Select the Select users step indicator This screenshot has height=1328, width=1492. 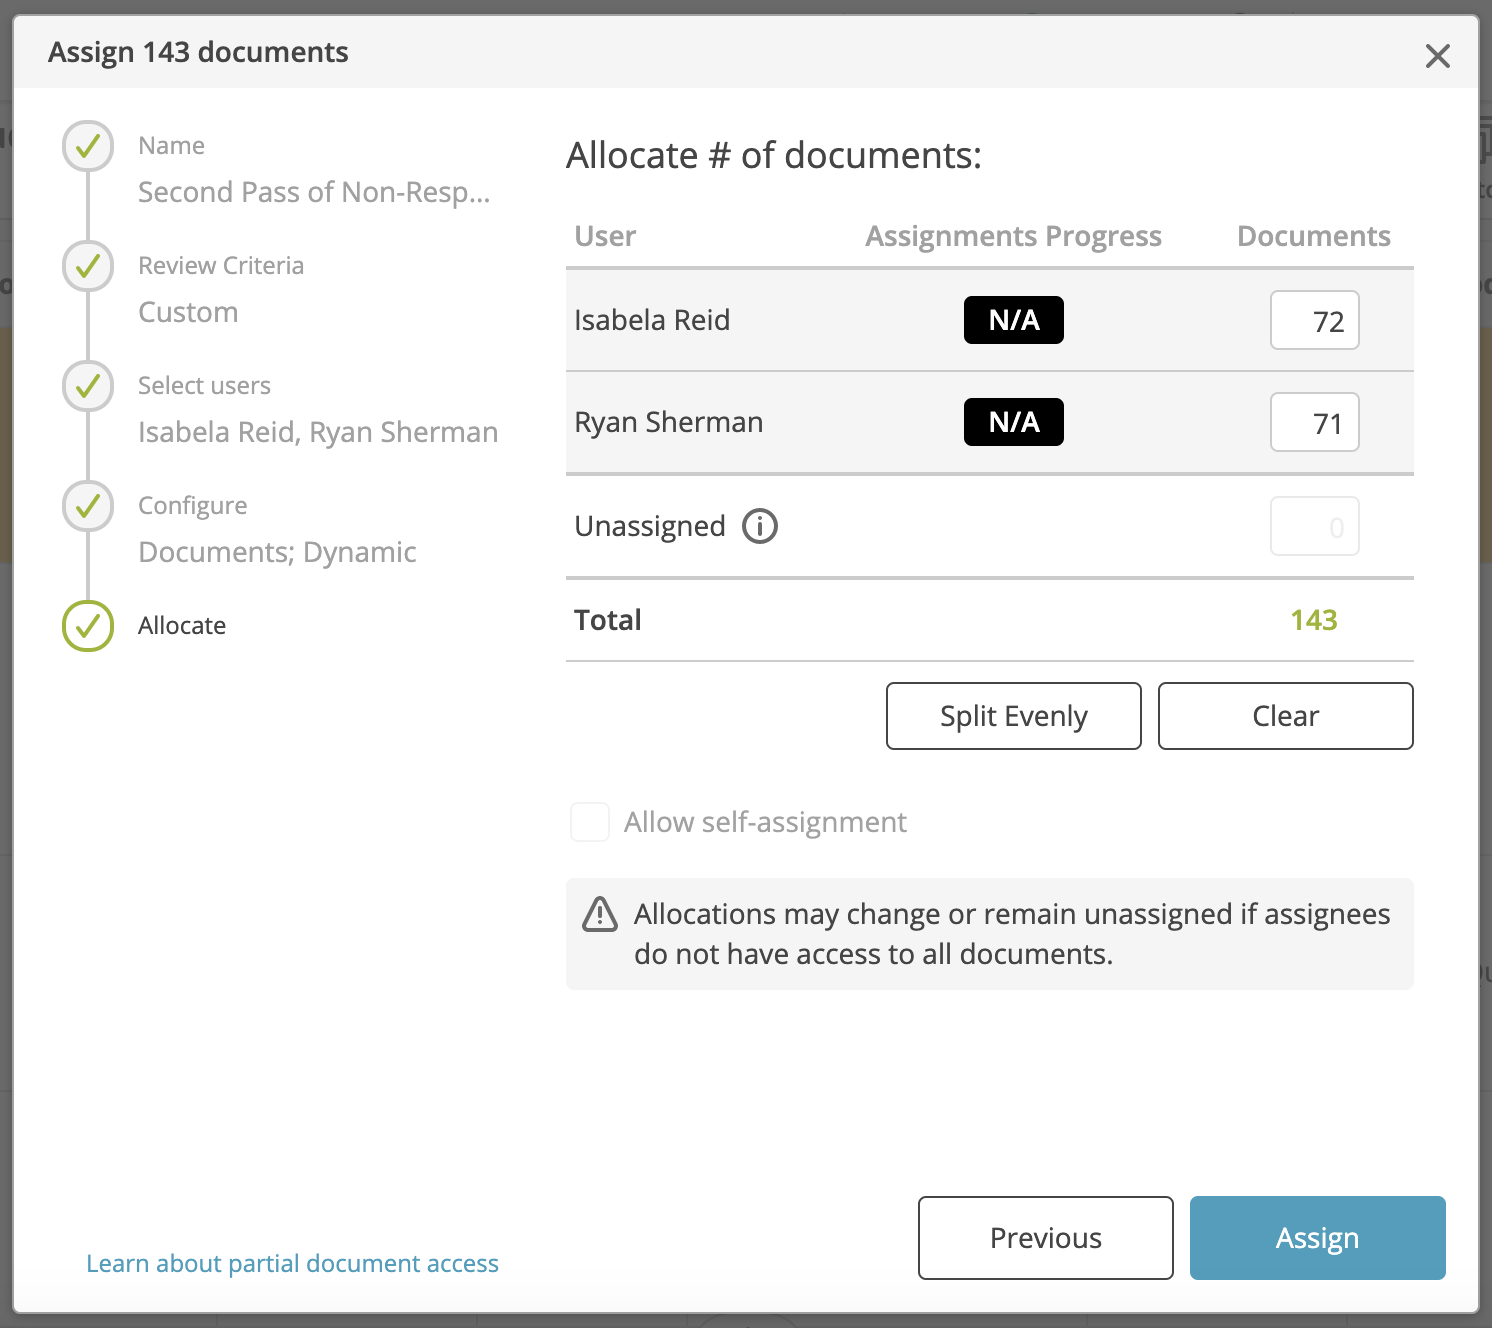[87, 386]
